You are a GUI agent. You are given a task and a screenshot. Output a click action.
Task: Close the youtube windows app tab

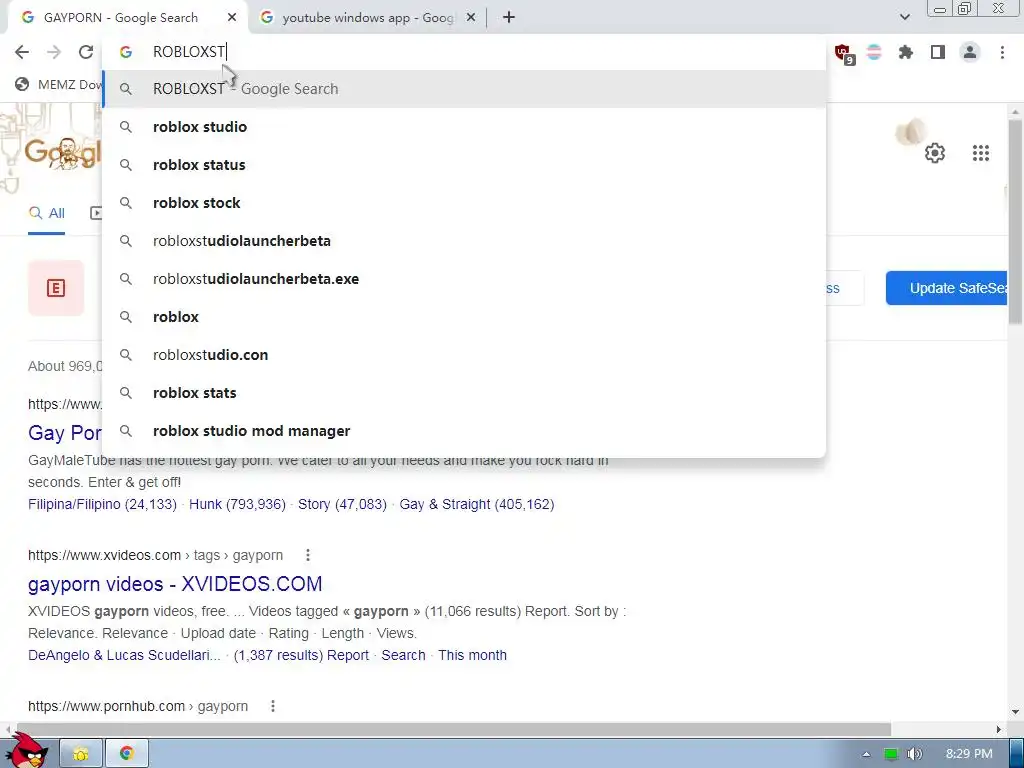click(x=471, y=18)
